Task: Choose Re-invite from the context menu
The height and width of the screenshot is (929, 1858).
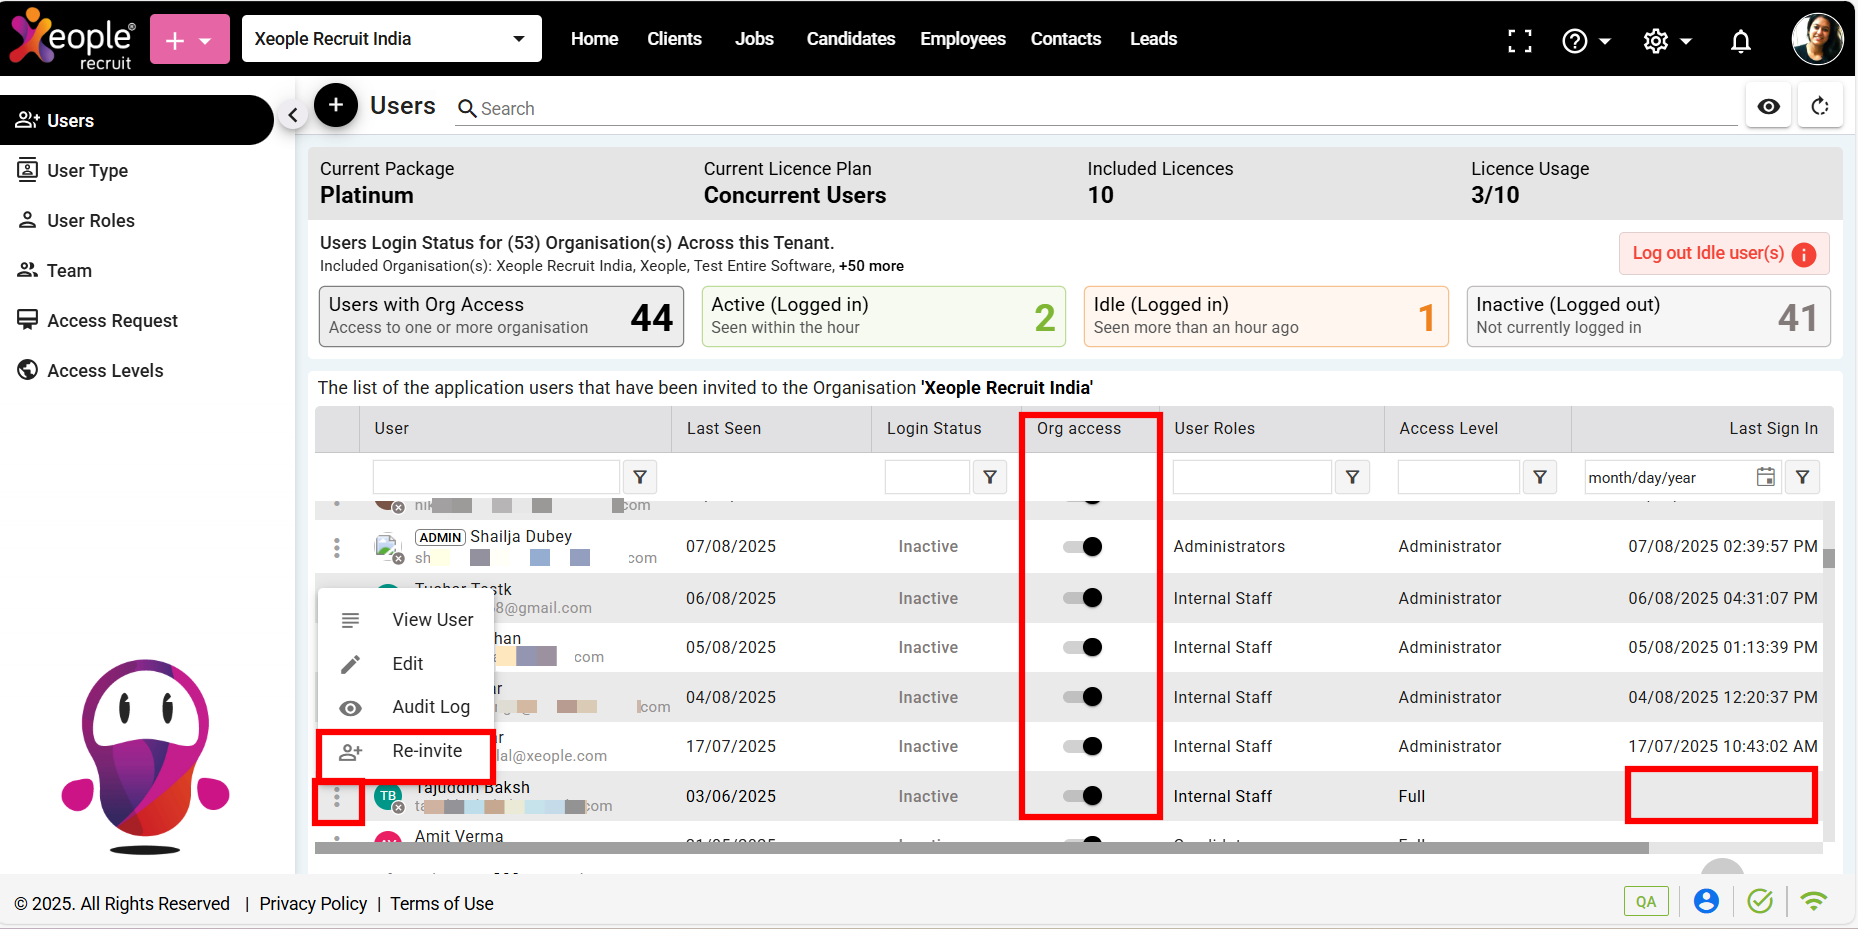Action: click(405, 751)
